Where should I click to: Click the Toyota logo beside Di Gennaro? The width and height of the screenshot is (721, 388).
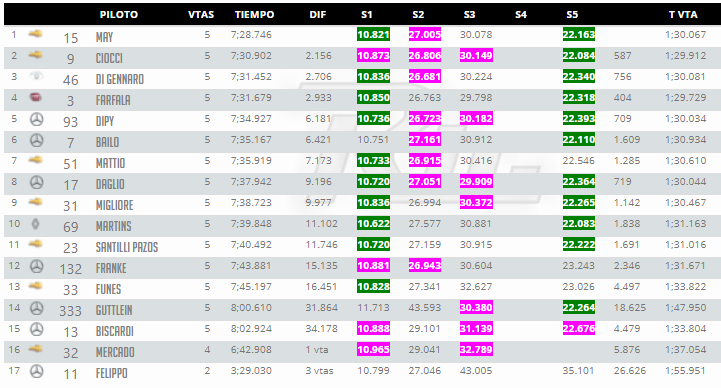[36, 76]
